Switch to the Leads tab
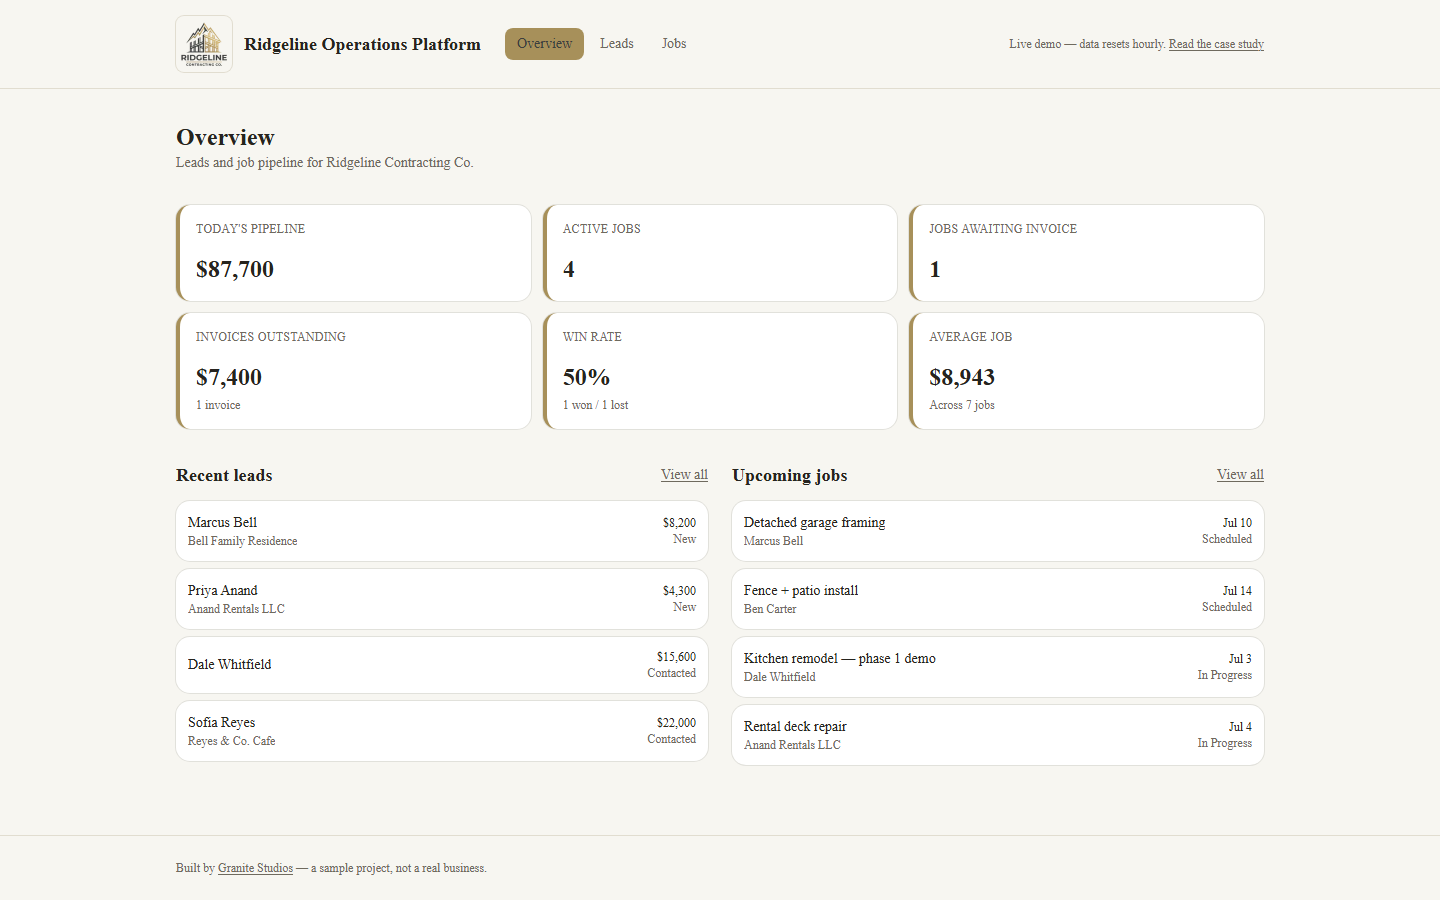 [x=617, y=44]
